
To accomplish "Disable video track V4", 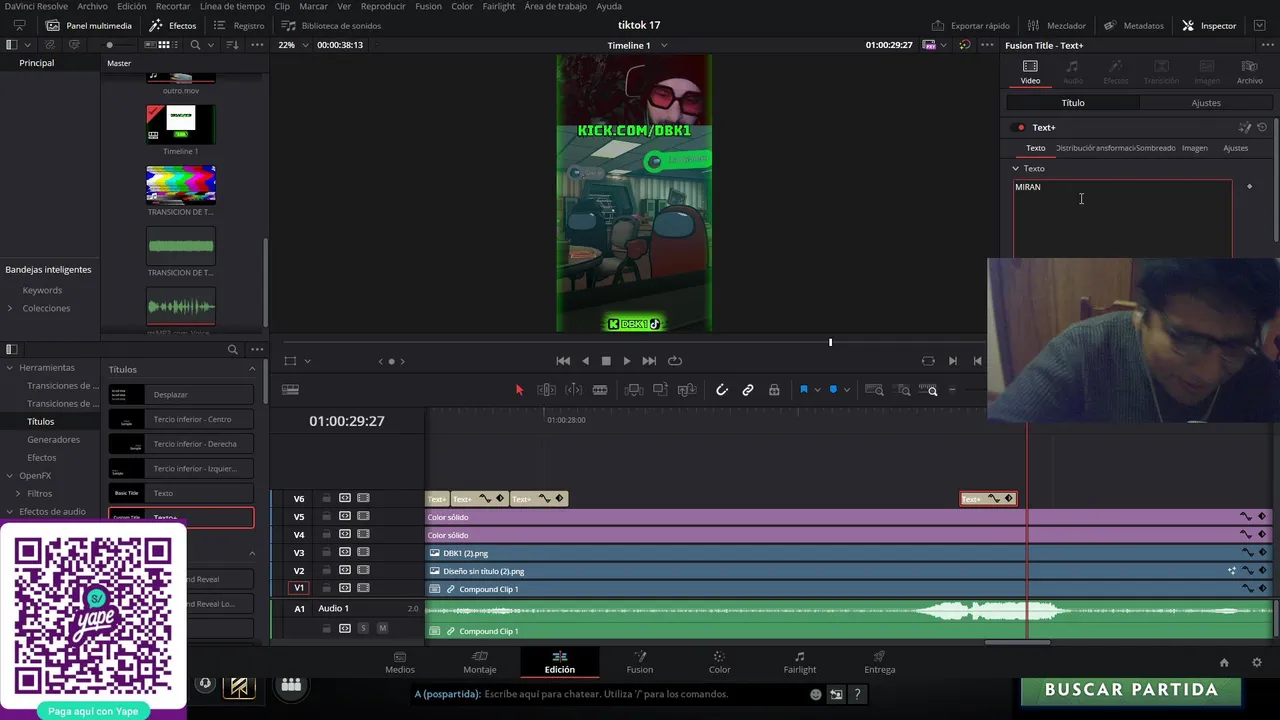I will point(363,534).
